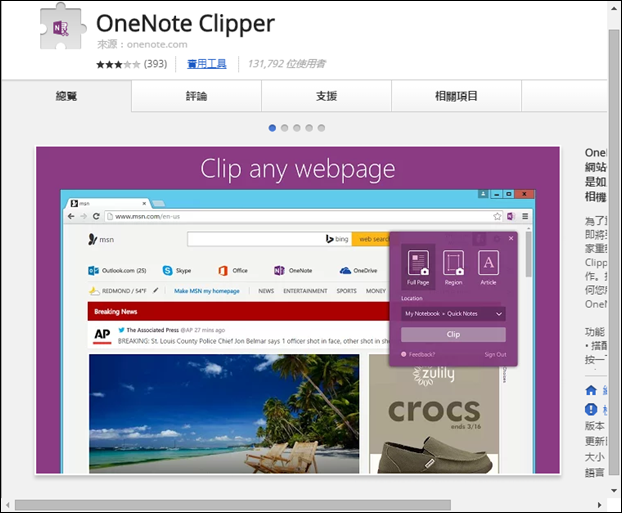Select the fifth carousel dot
This screenshot has height=513, width=622.
[321, 128]
